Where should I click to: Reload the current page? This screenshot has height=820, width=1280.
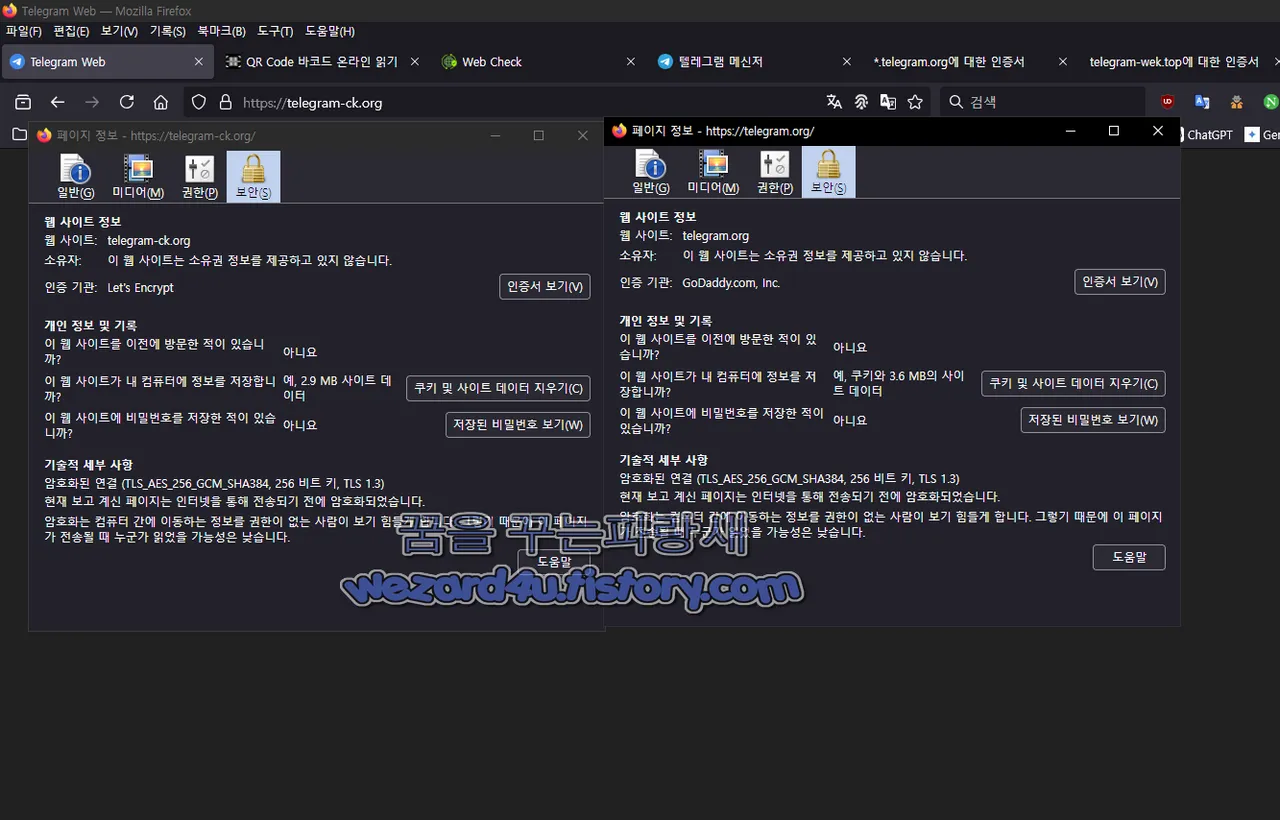126,102
